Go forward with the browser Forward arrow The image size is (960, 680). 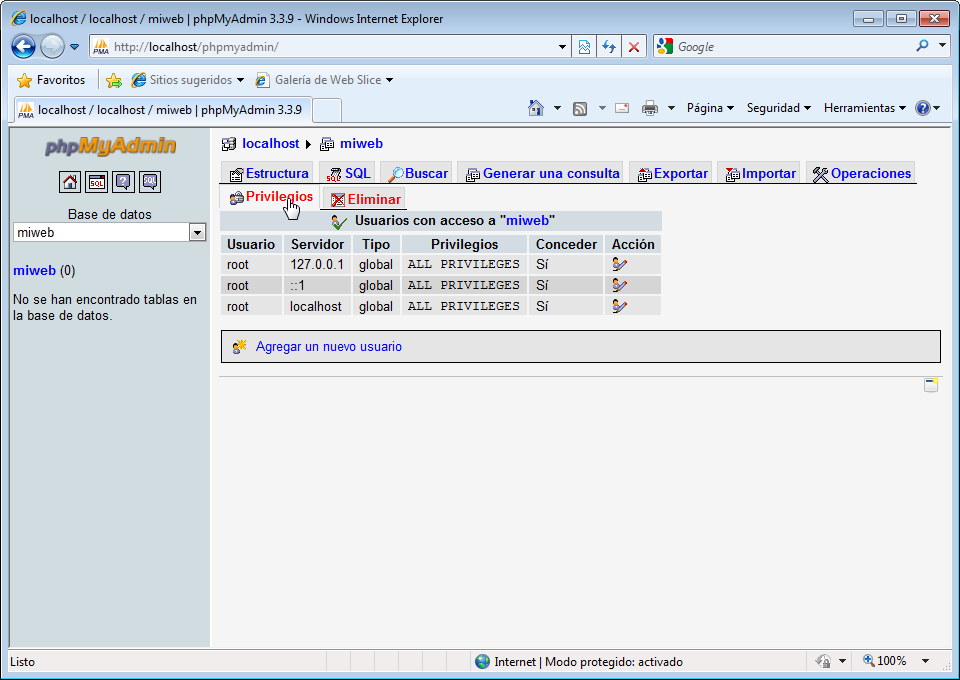(x=52, y=47)
